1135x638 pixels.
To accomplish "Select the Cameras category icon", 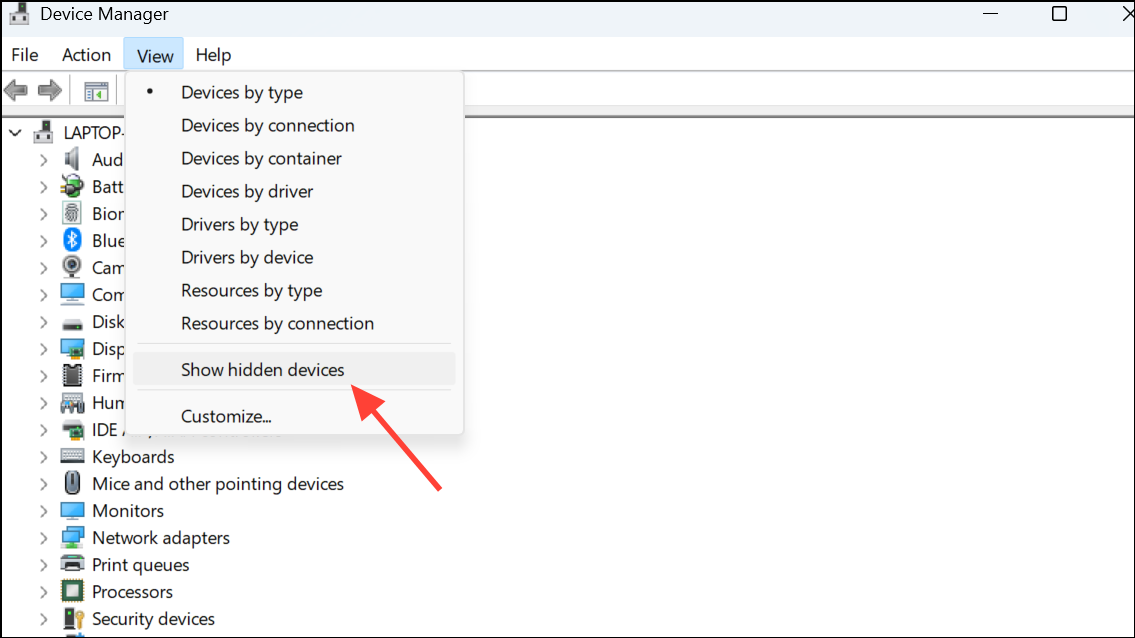I will tap(73, 267).
